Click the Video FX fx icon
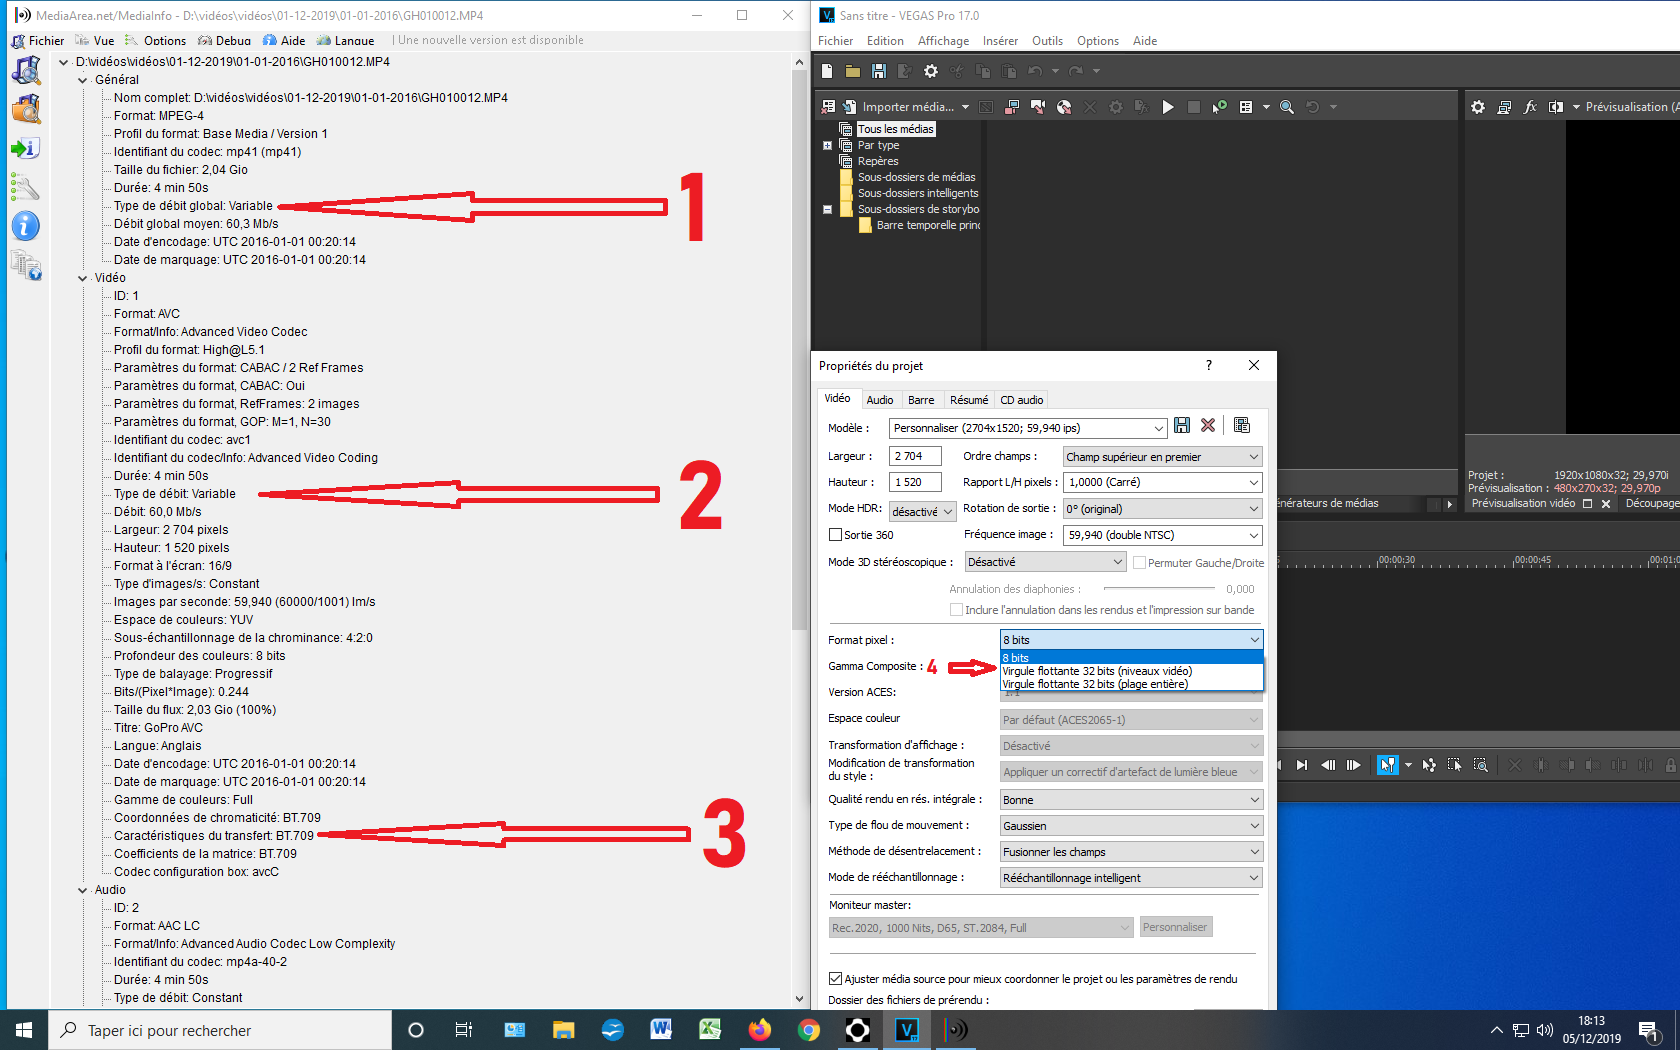Image resolution: width=1680 pixels, height=1050 pixels. [1530, 107]
